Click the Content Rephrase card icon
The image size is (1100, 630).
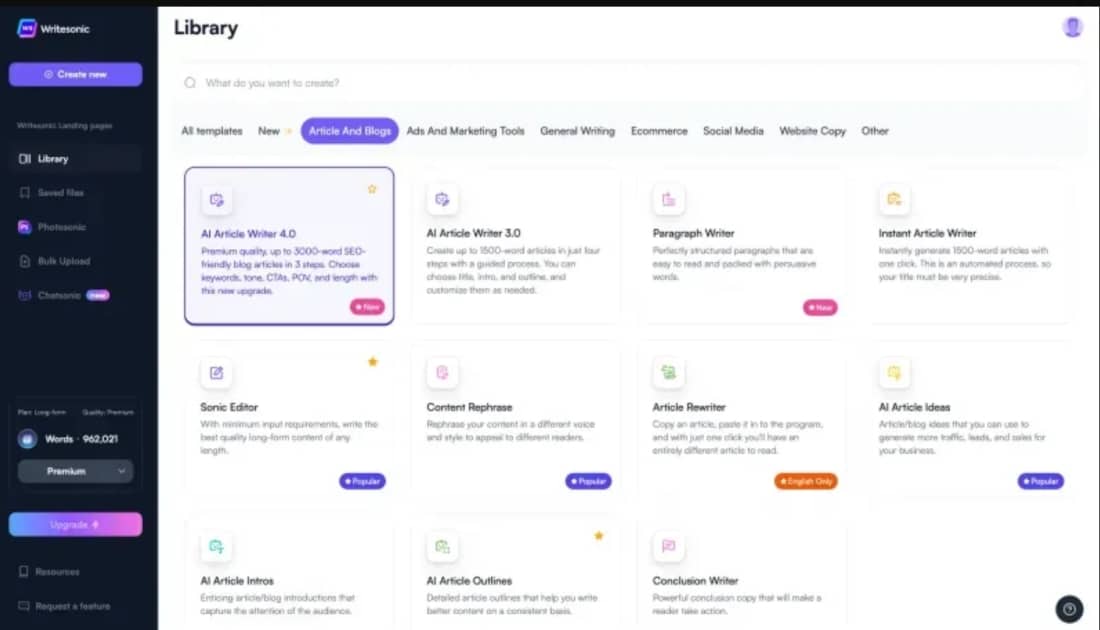point(442,373)
